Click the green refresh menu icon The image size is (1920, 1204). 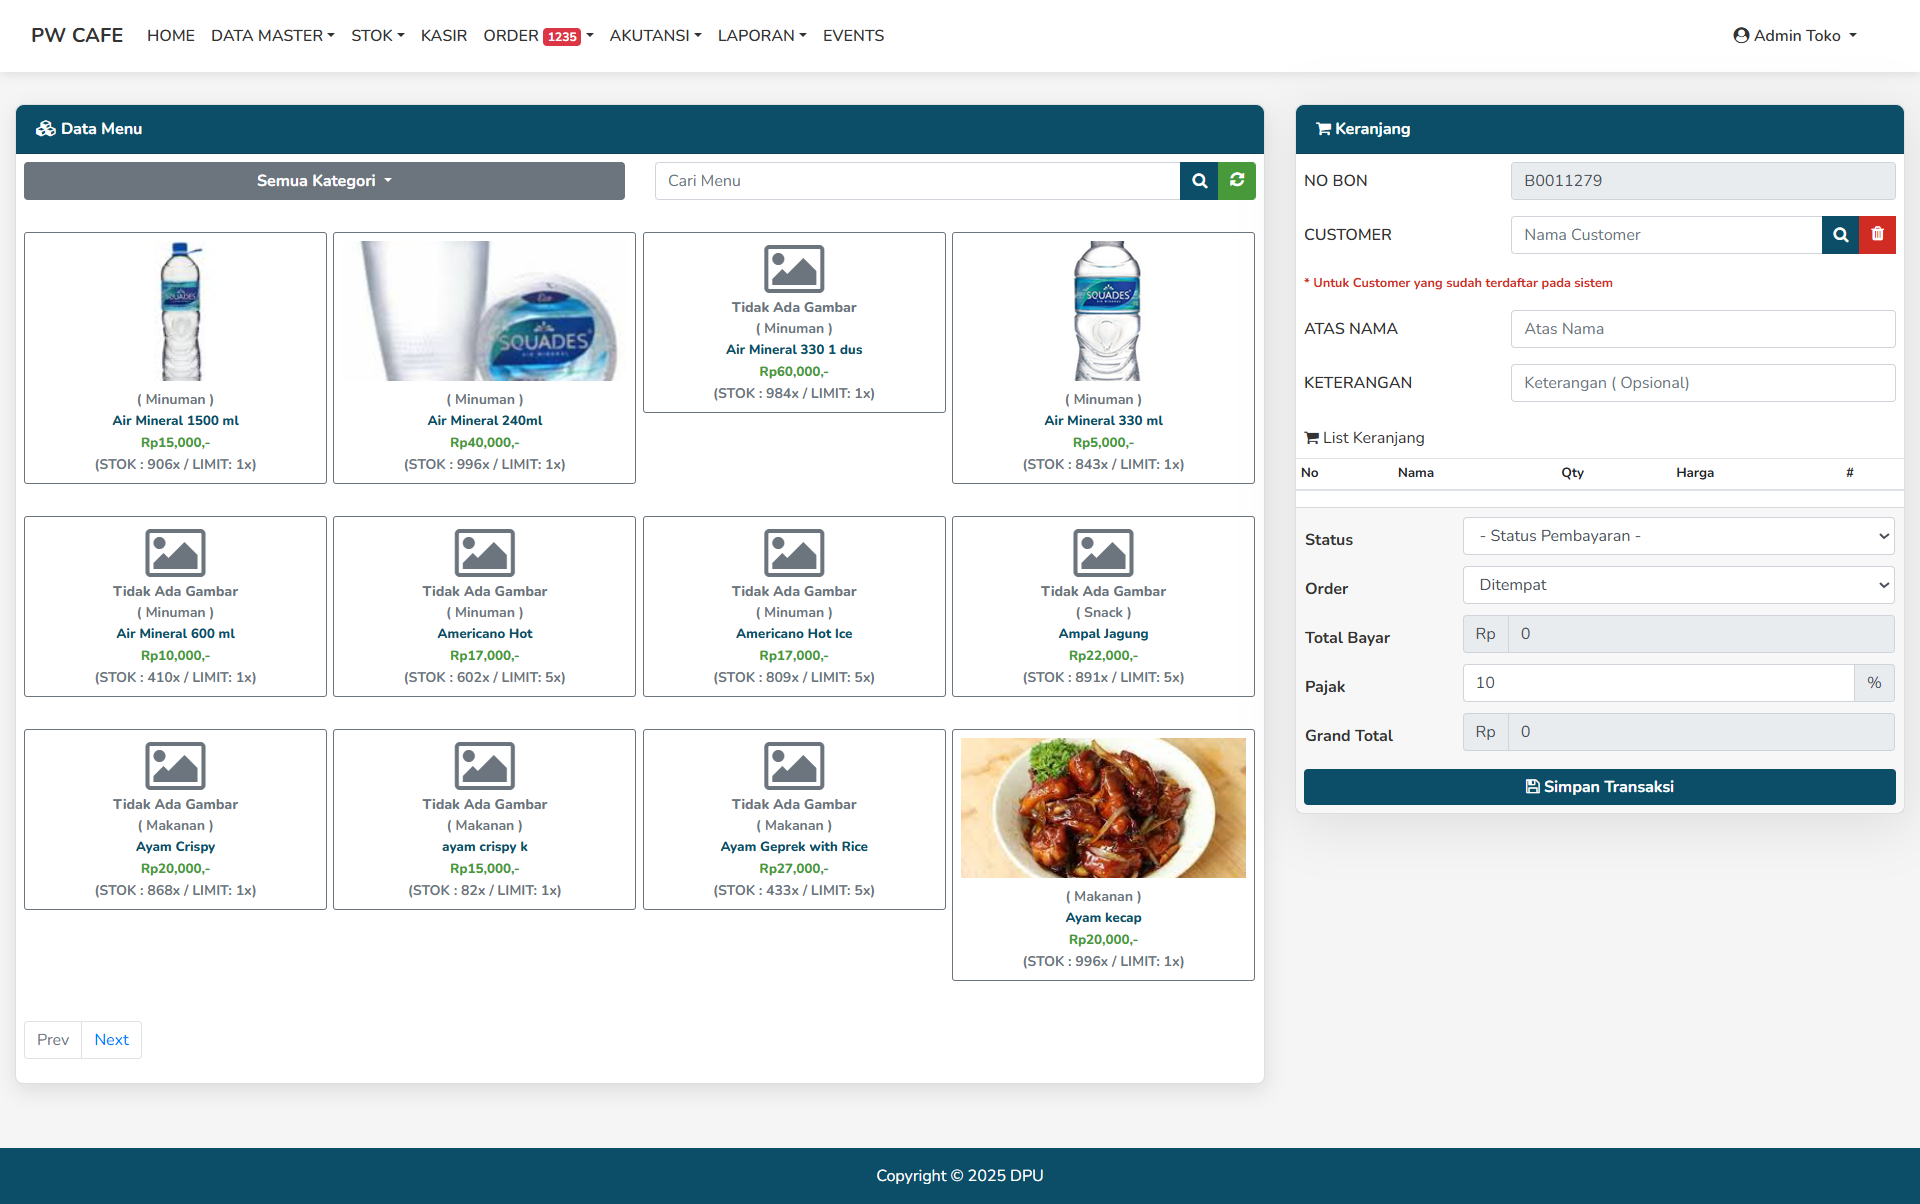click(x=1237, y=181)
